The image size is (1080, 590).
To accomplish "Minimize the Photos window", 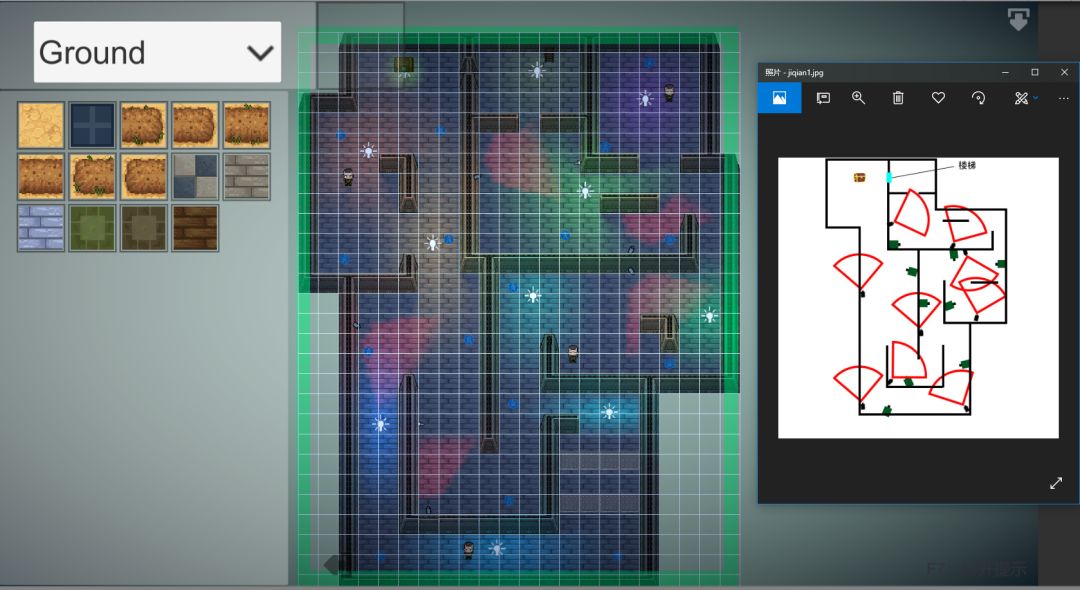I will pyautogui.click(x=1006, y=72).
